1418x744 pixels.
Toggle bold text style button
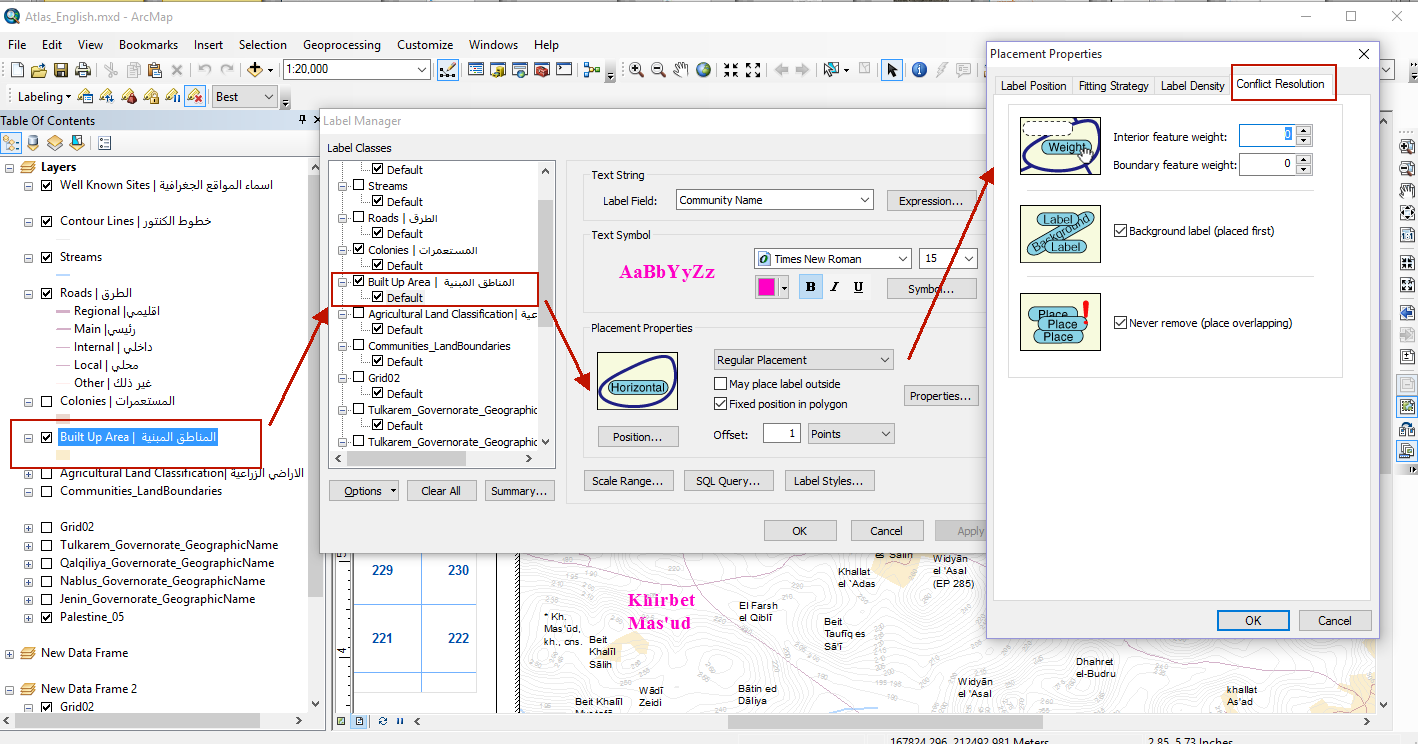[x=810, y=287]
